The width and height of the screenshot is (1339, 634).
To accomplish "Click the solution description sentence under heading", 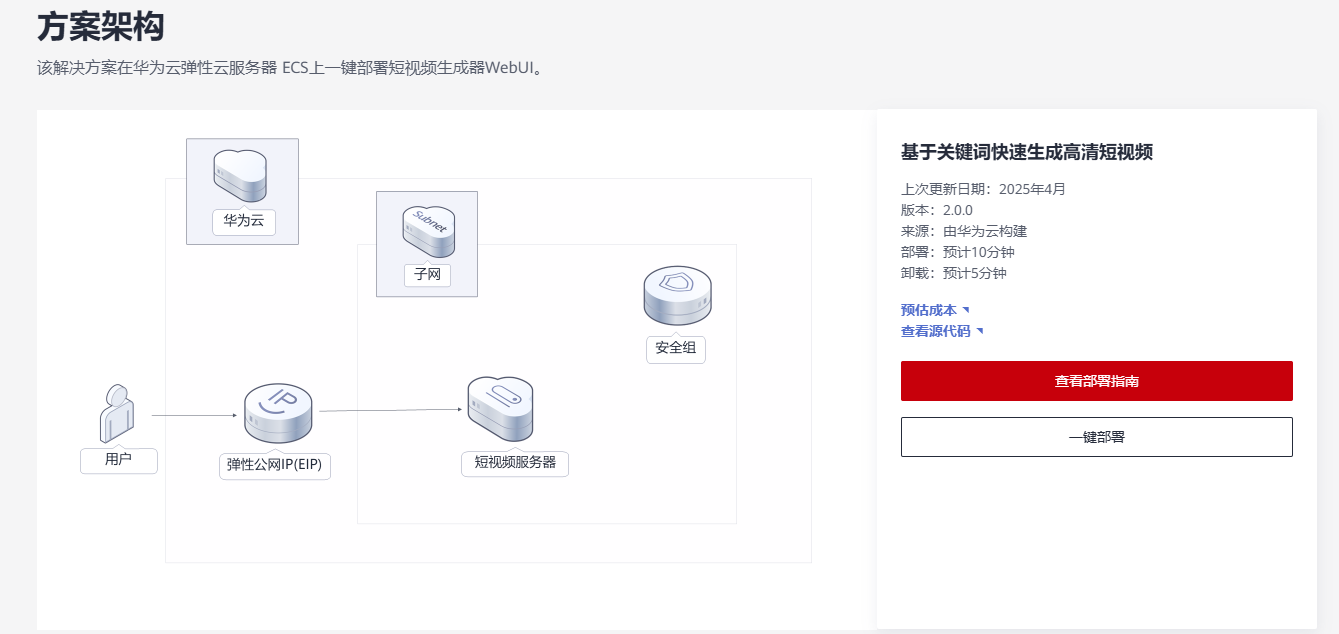I will pos(290,68).
